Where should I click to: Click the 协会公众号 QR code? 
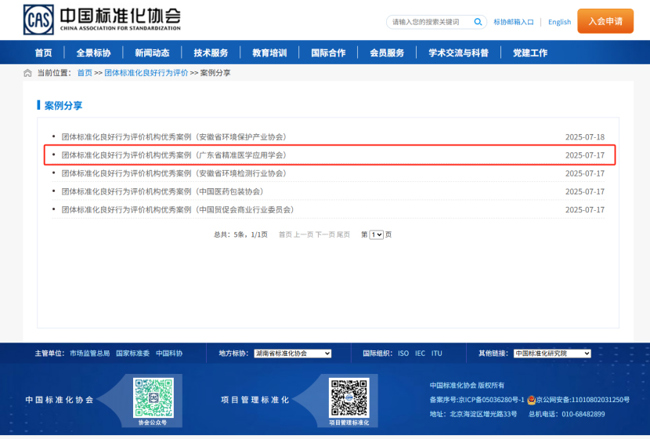[x=153, y=397]
